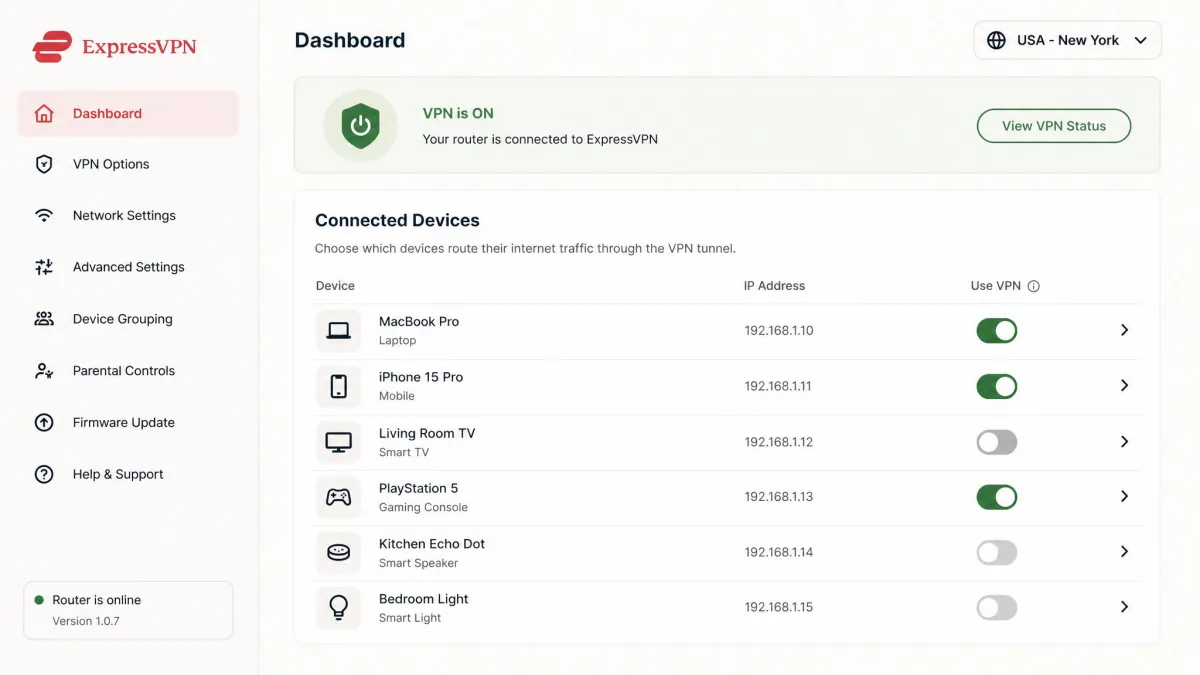
Task: Click the Use VPN column header text
Action: coord(996,286)
